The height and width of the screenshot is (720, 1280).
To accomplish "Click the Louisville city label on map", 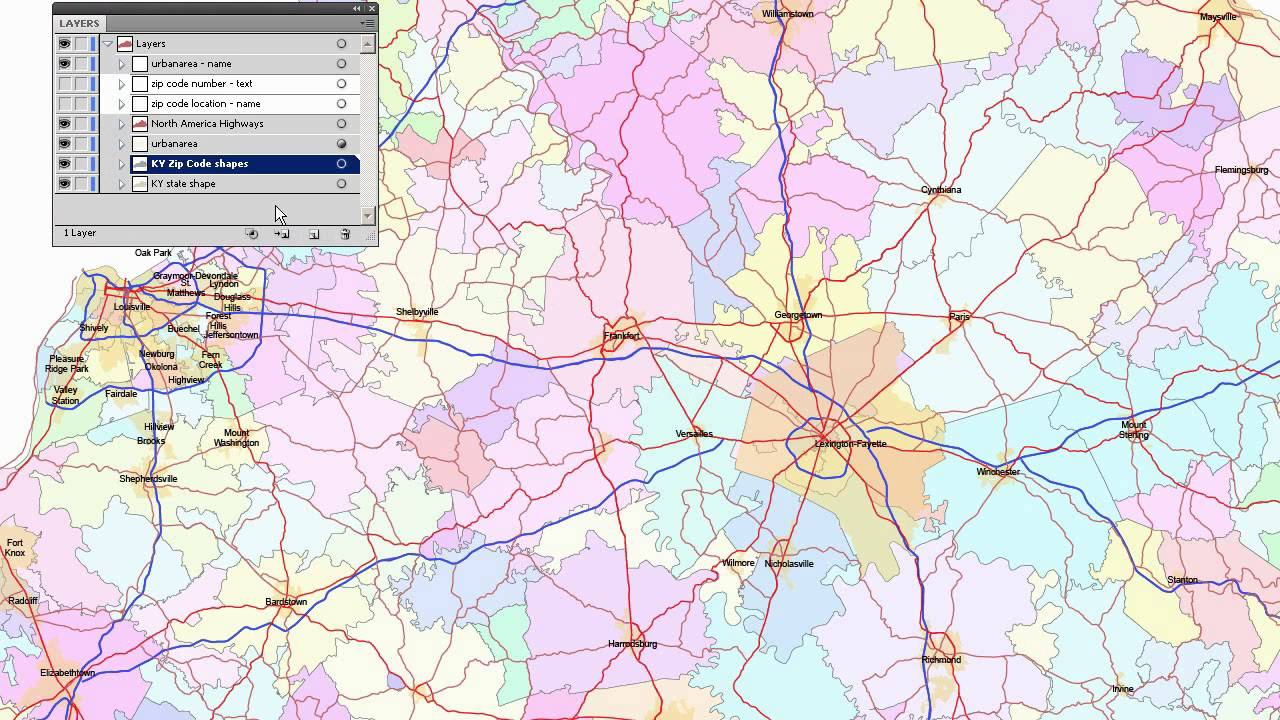I will 132,307.
